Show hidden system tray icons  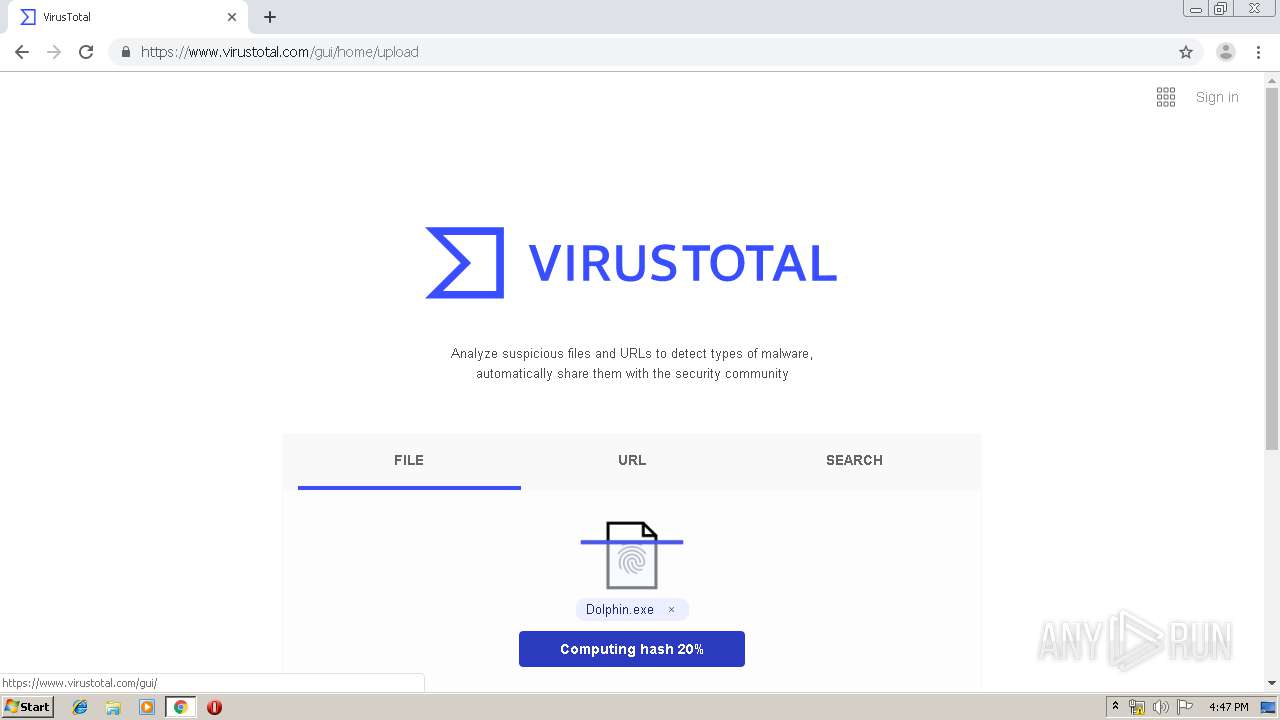tap(1115, 707)
